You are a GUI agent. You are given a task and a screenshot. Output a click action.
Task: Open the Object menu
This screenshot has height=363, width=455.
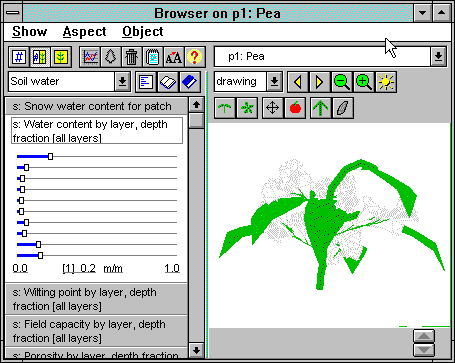(x=143, y=32)
